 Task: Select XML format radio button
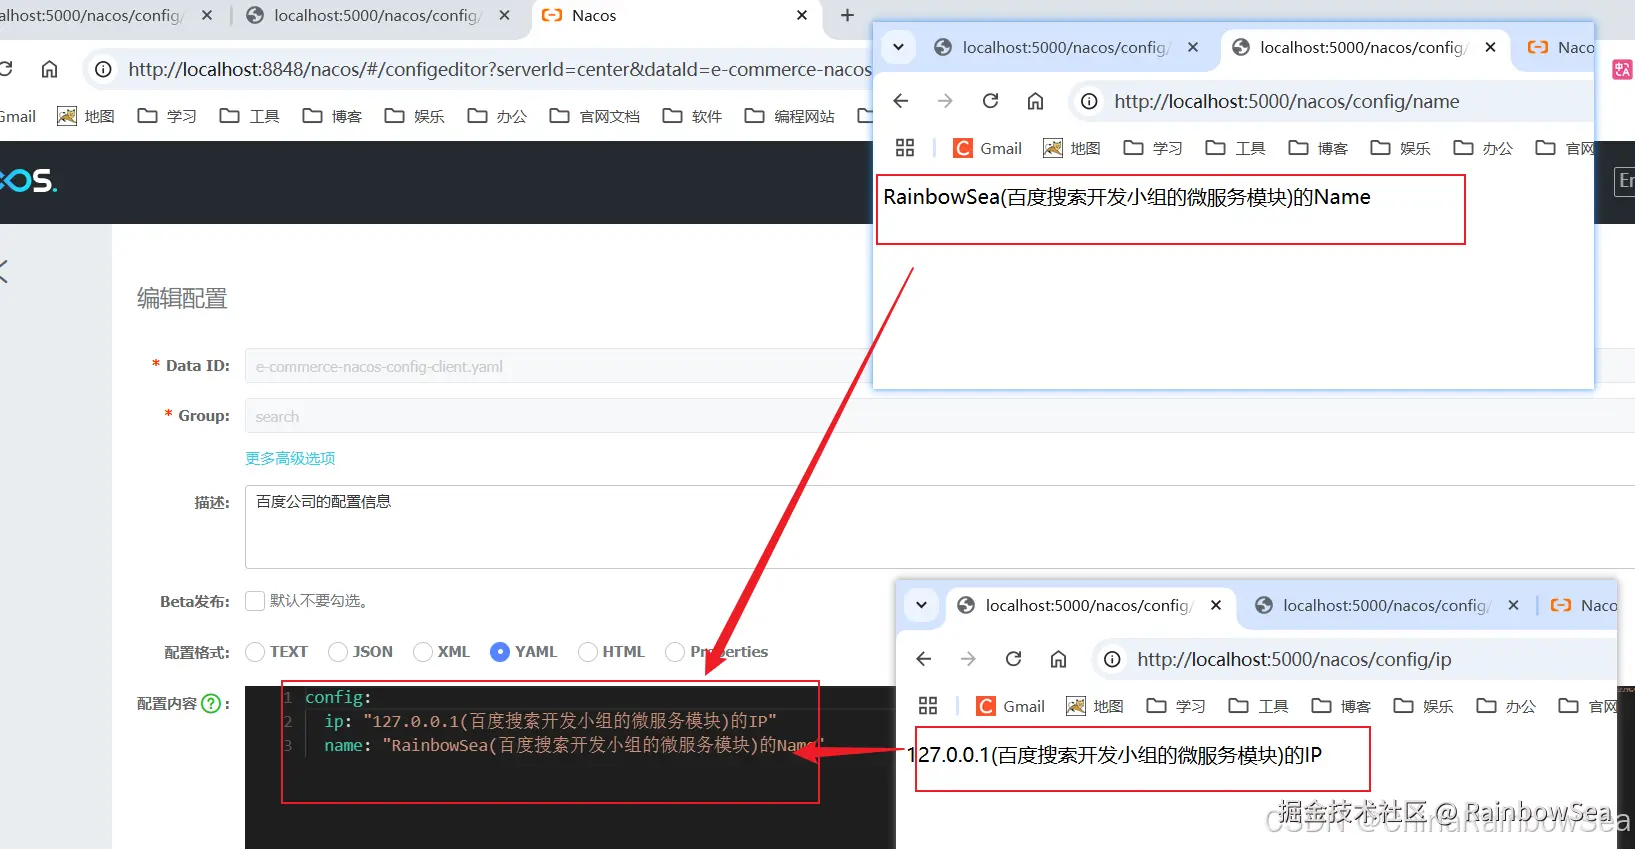(x=423, y=651)
